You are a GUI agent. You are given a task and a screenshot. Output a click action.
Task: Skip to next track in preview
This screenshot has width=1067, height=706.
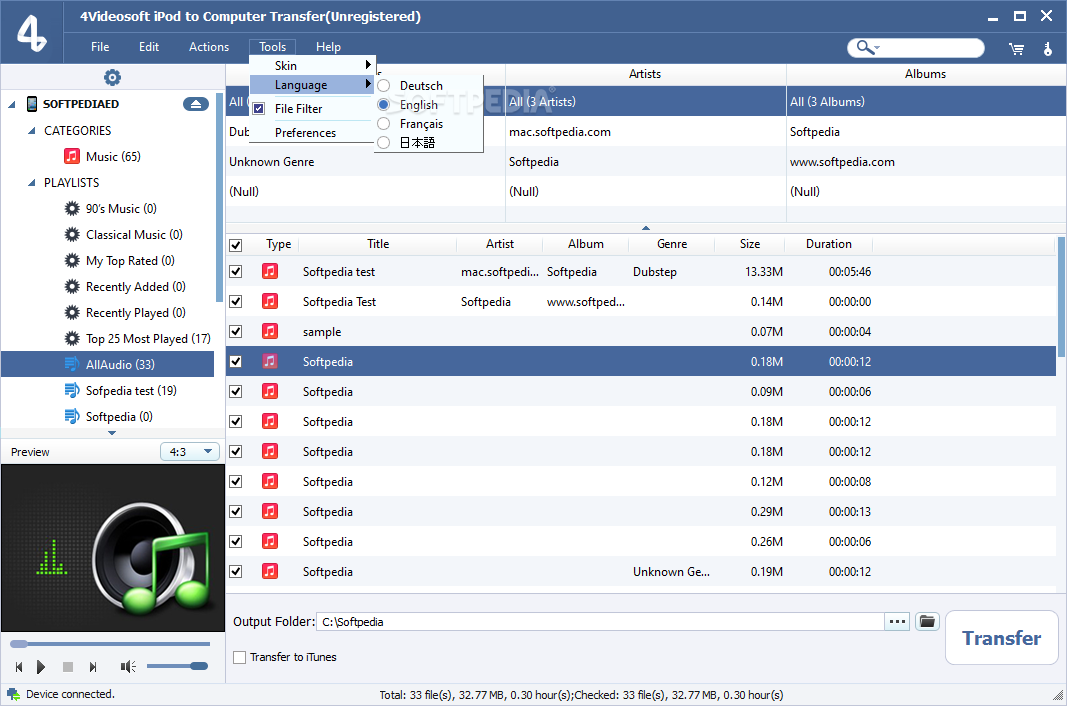click(93, 667)
